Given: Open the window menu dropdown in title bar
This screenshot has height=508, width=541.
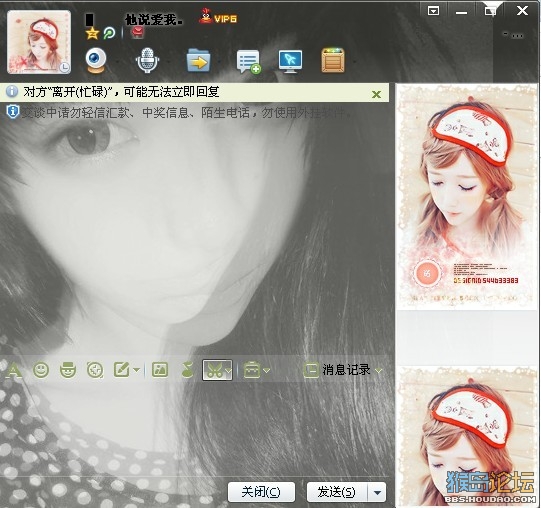Looking at the screenshot, I should (x=433, y=11).
